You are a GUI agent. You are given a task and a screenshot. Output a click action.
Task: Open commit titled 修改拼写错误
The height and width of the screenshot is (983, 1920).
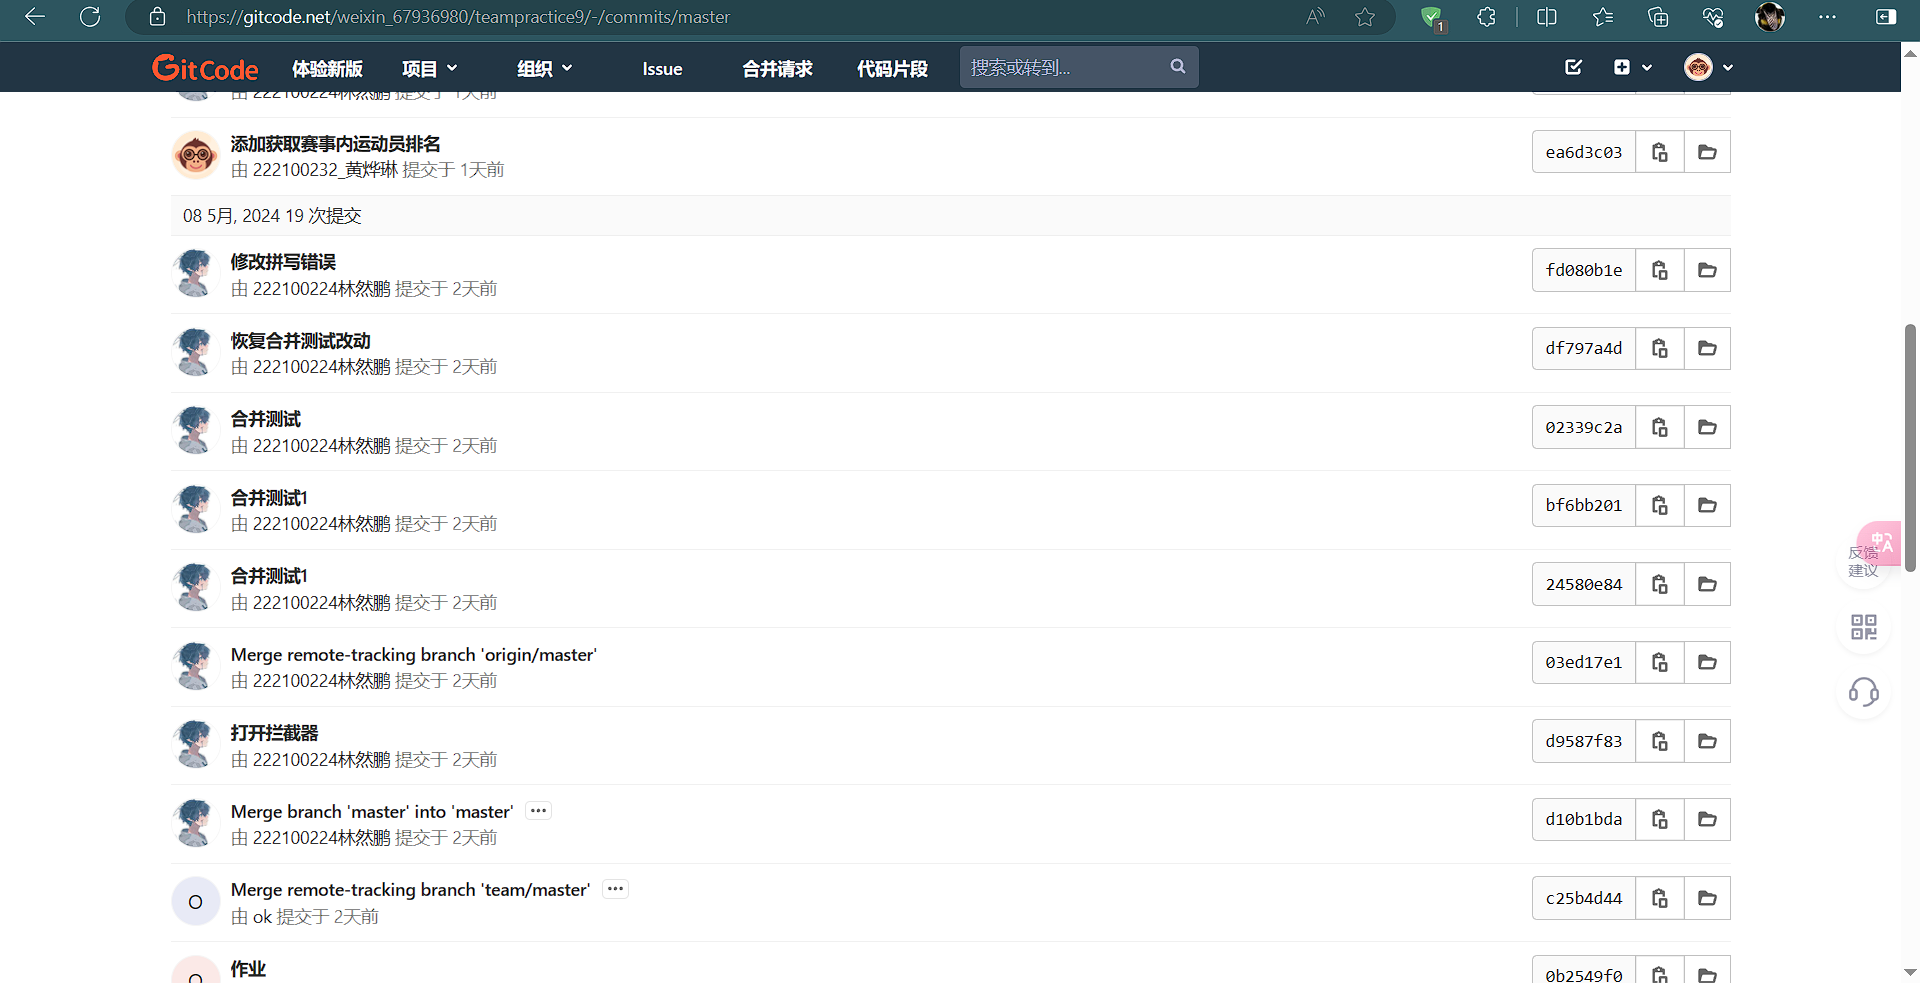(x=283, y=261)
